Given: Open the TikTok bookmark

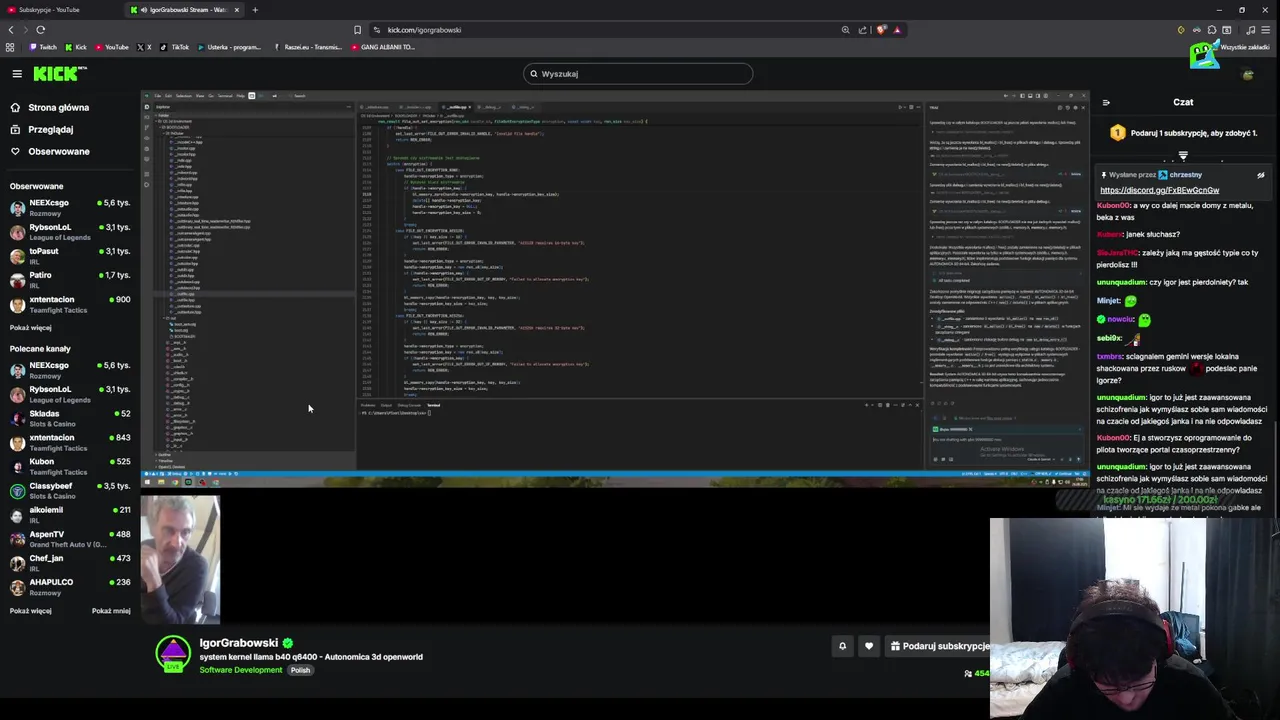Looking at the screenshot, I should tap(175, 47).
